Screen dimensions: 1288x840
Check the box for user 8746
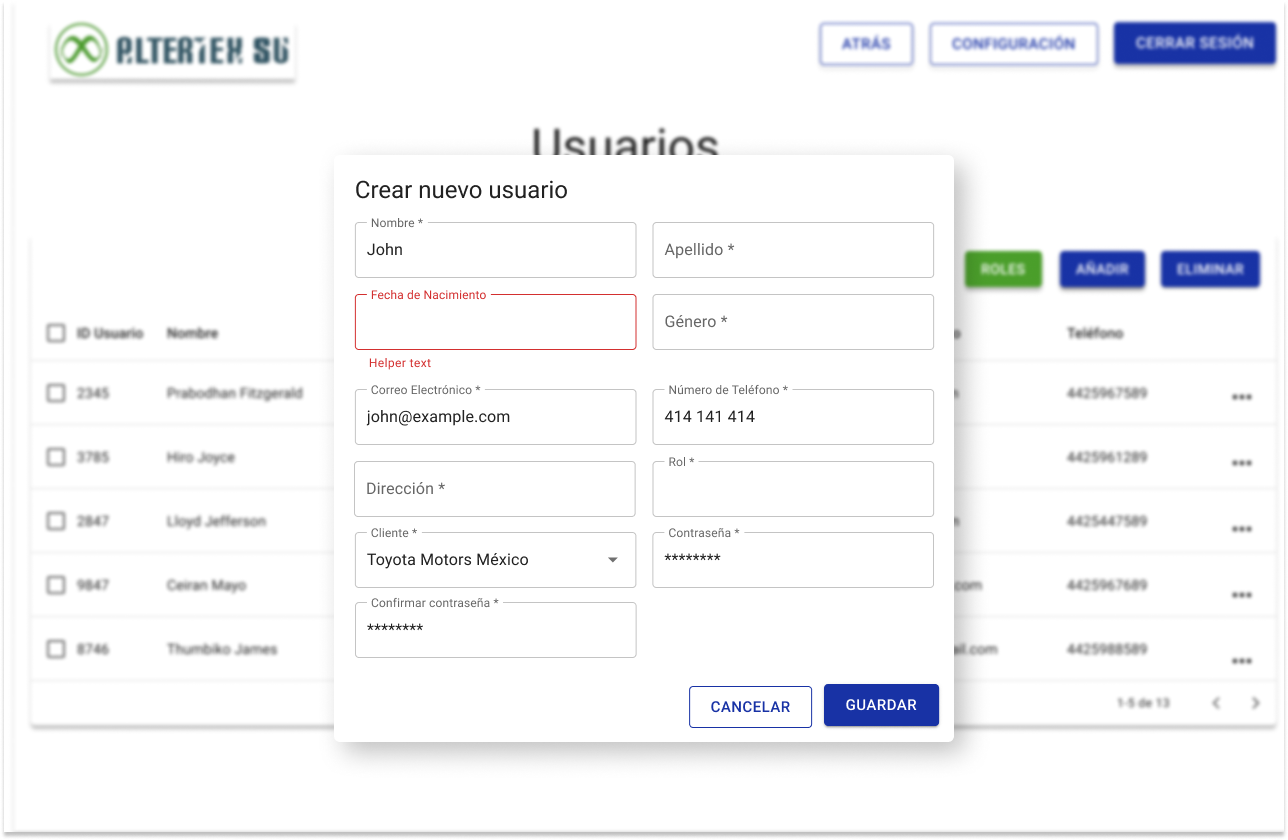56,649
